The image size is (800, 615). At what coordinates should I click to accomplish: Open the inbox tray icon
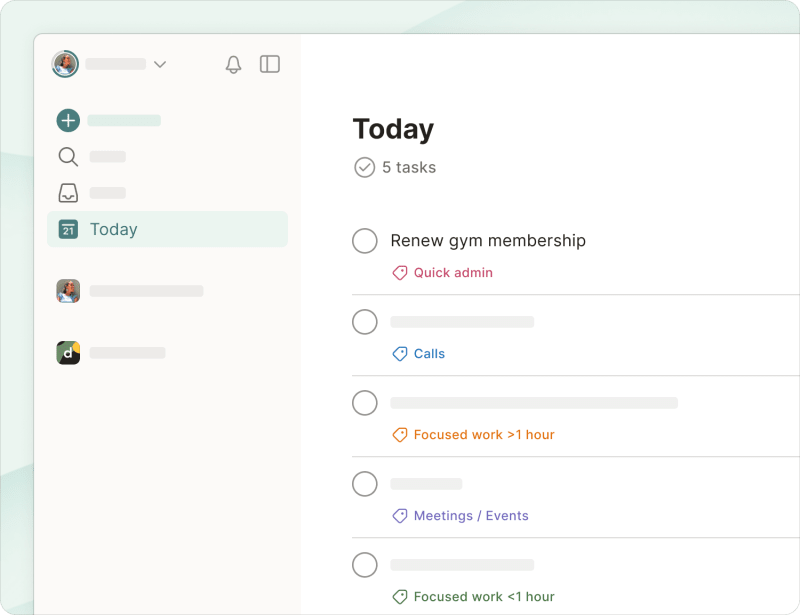click(68, 193)
